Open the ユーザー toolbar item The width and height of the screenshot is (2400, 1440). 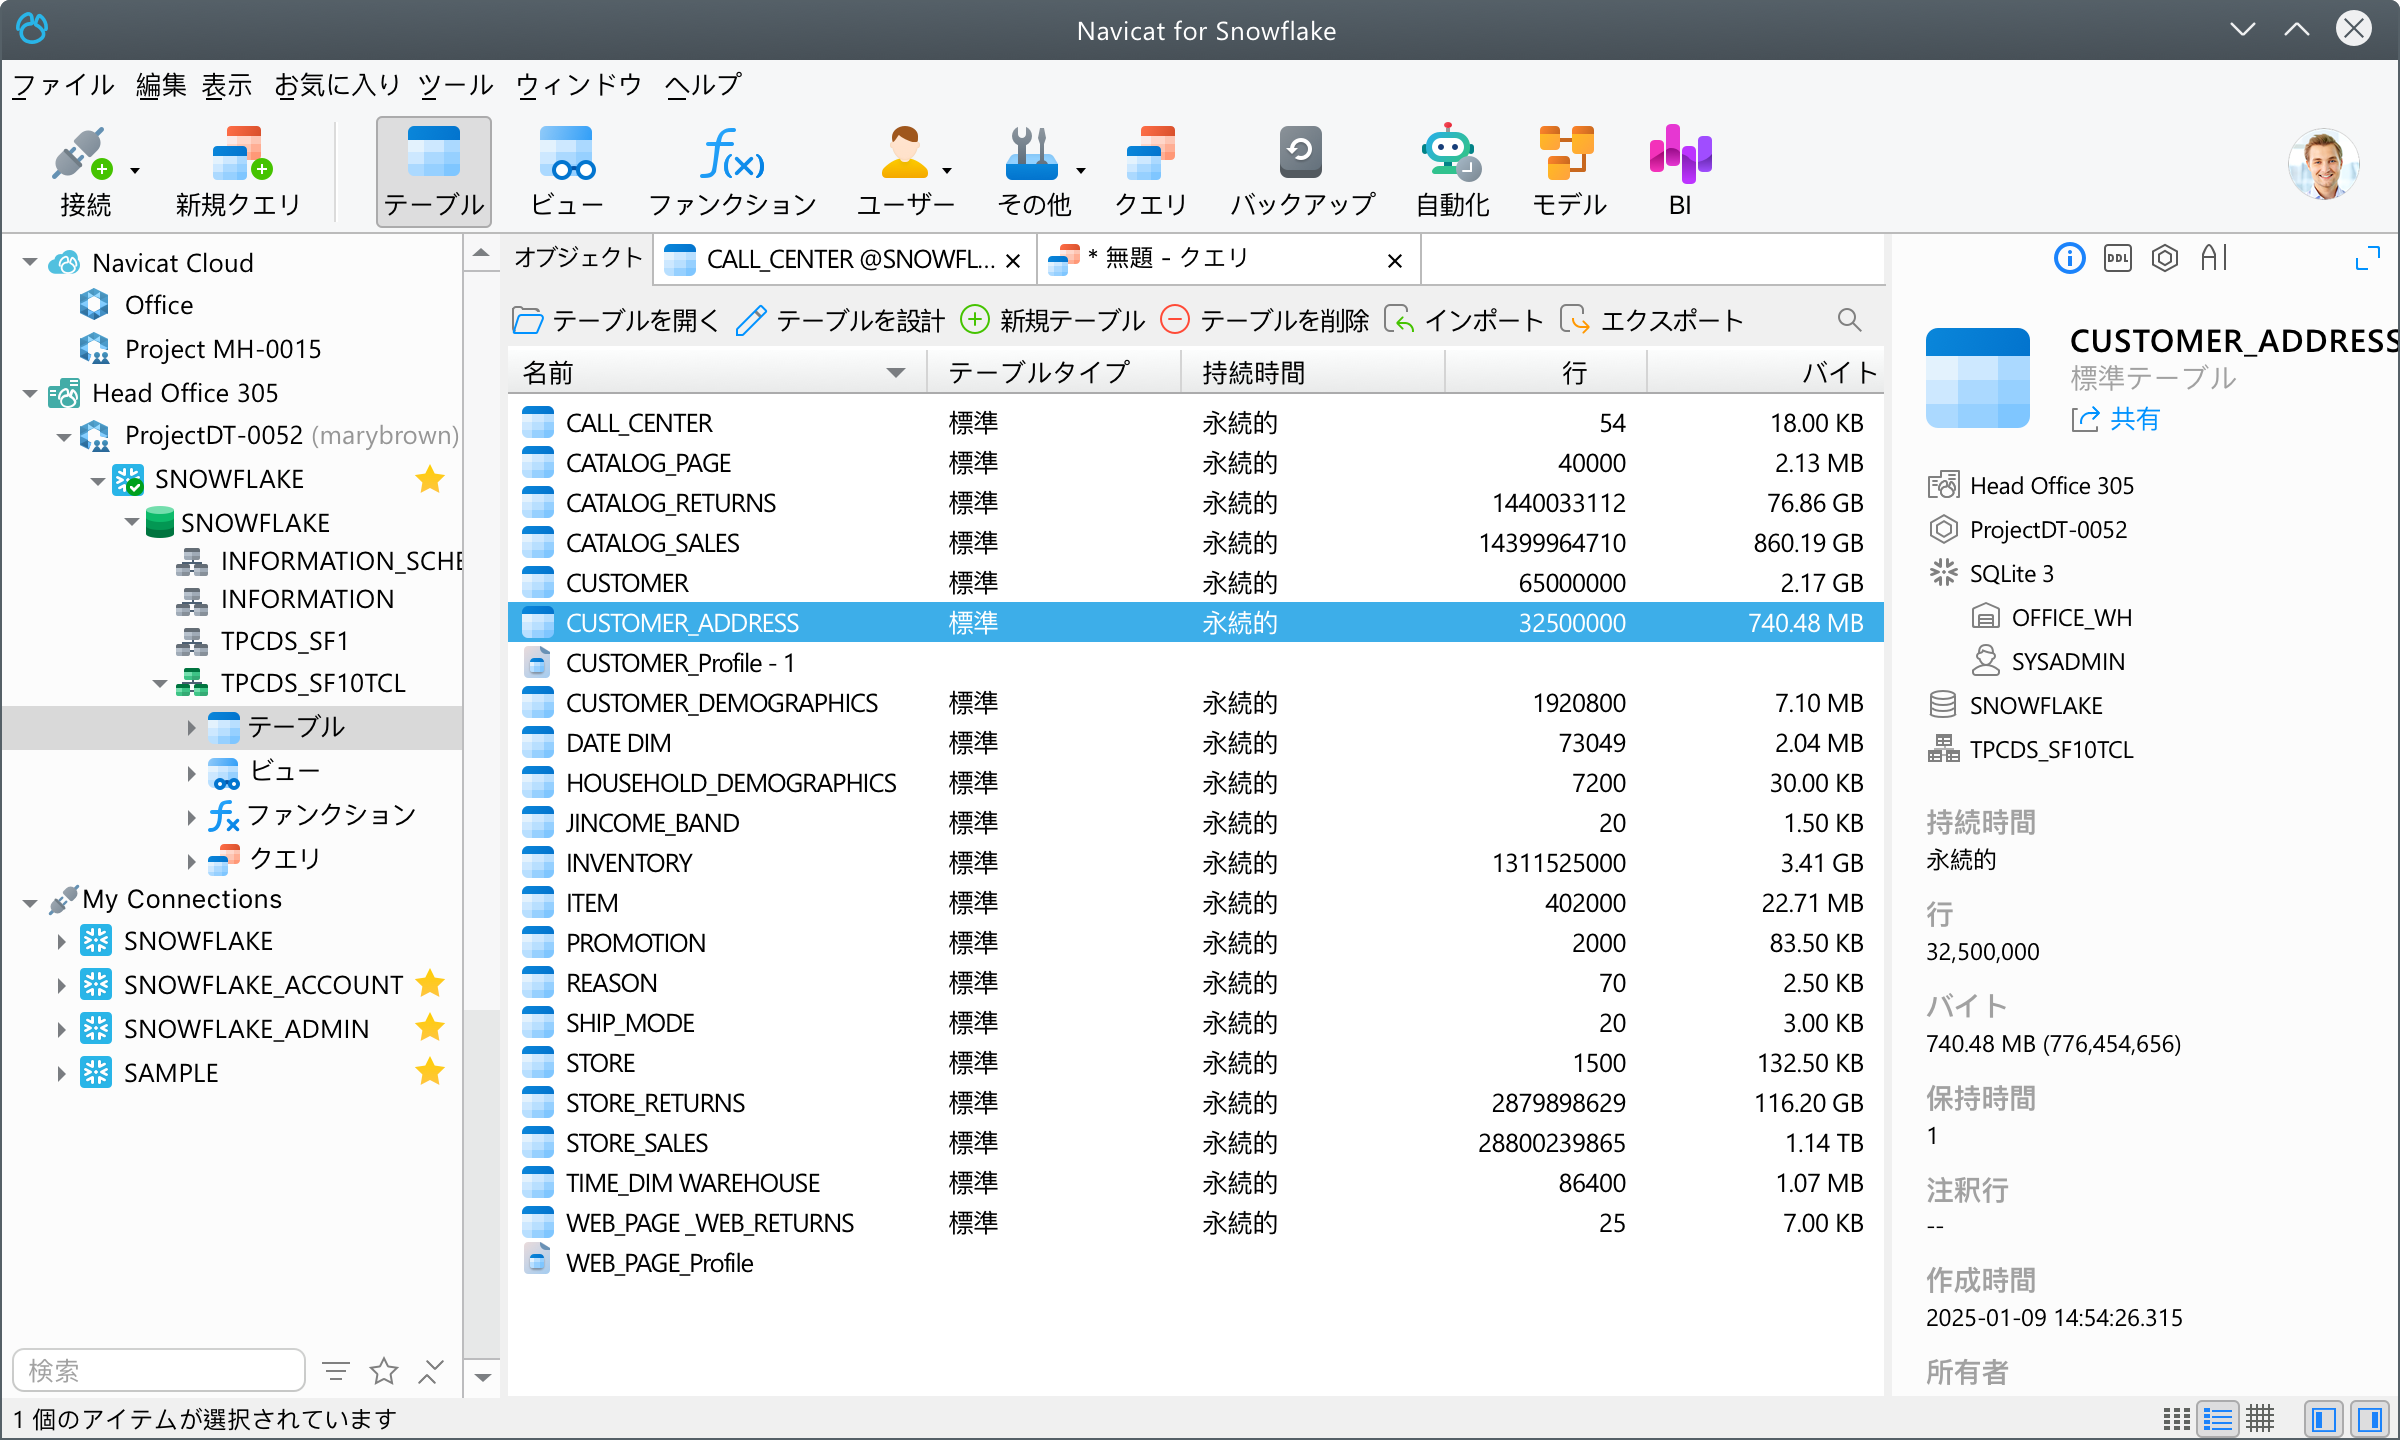coord(904,172)
